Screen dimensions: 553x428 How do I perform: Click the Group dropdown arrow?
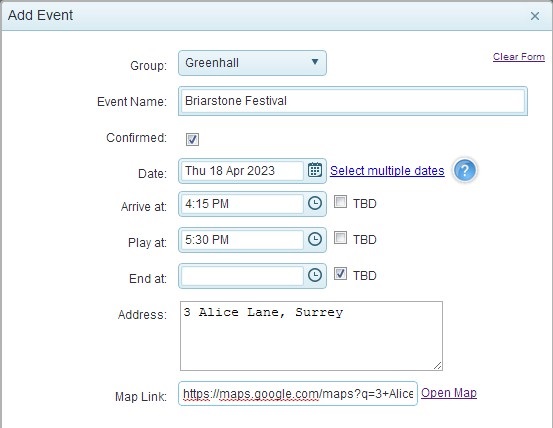tap(315, 62)
